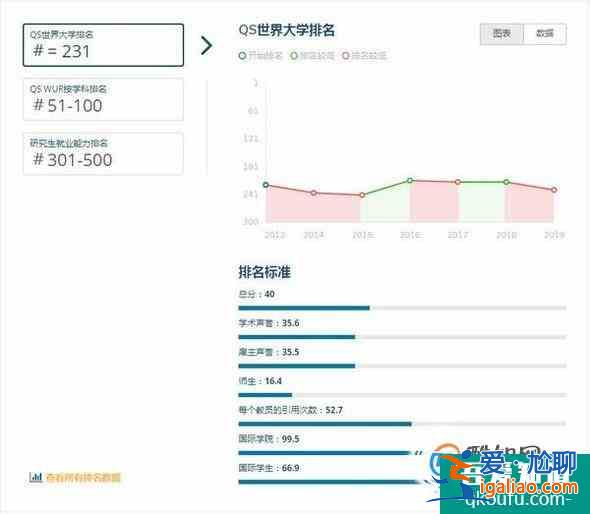Switch to the 图表 chart view tab
This screenshot has width=590, height=514.
[x=502, y=34]
